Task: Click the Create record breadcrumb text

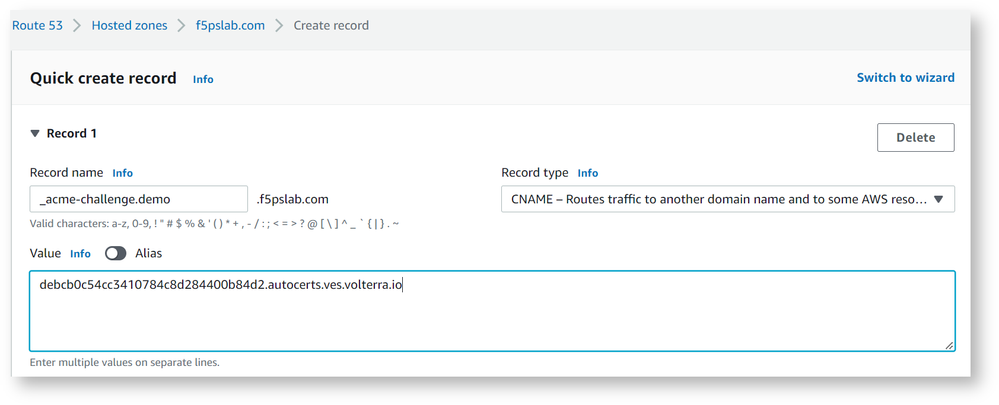Action: click(x=331, y=25)
